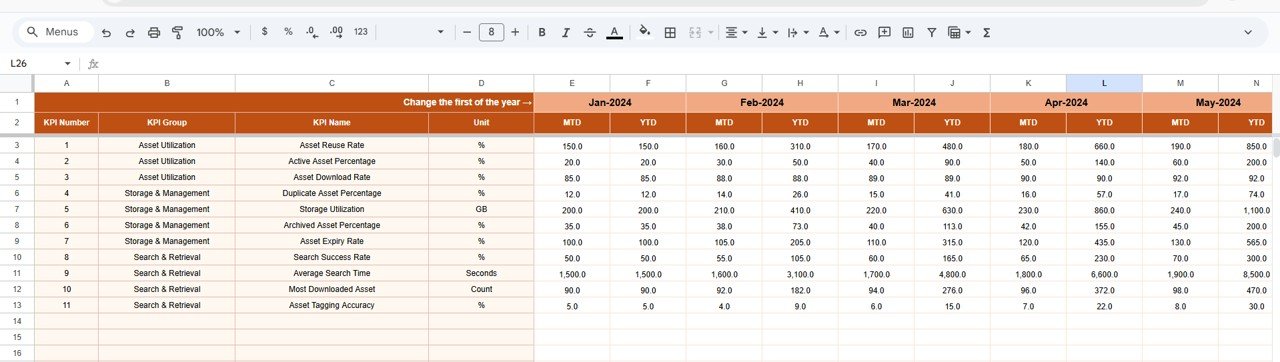This screenshot has height=362, width=1280.
Task: Insert a chart
Action: (x=908, y=32)
